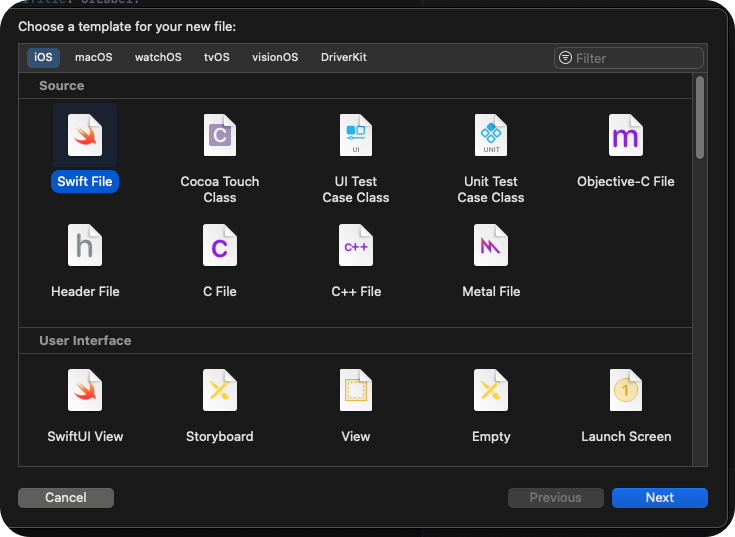
Task: Select the Storyboard template icon
Action: point(220,390)
